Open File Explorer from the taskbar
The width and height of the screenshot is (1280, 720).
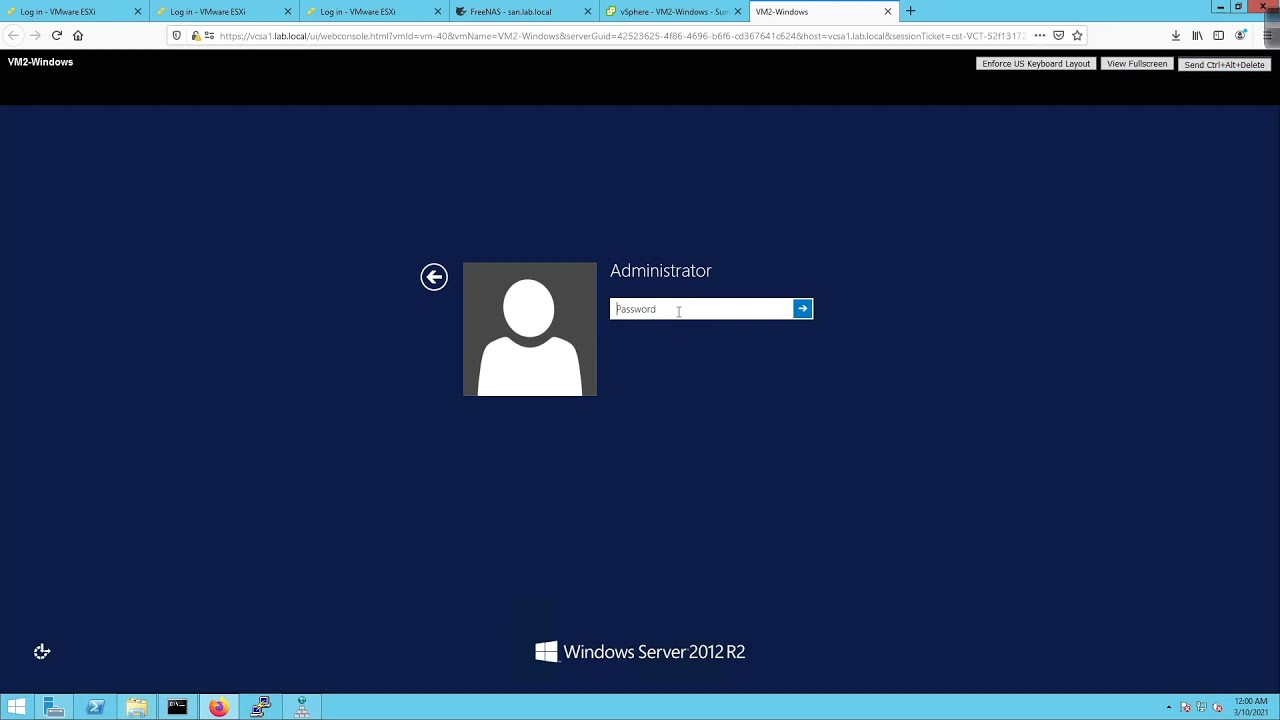[137, 707]
